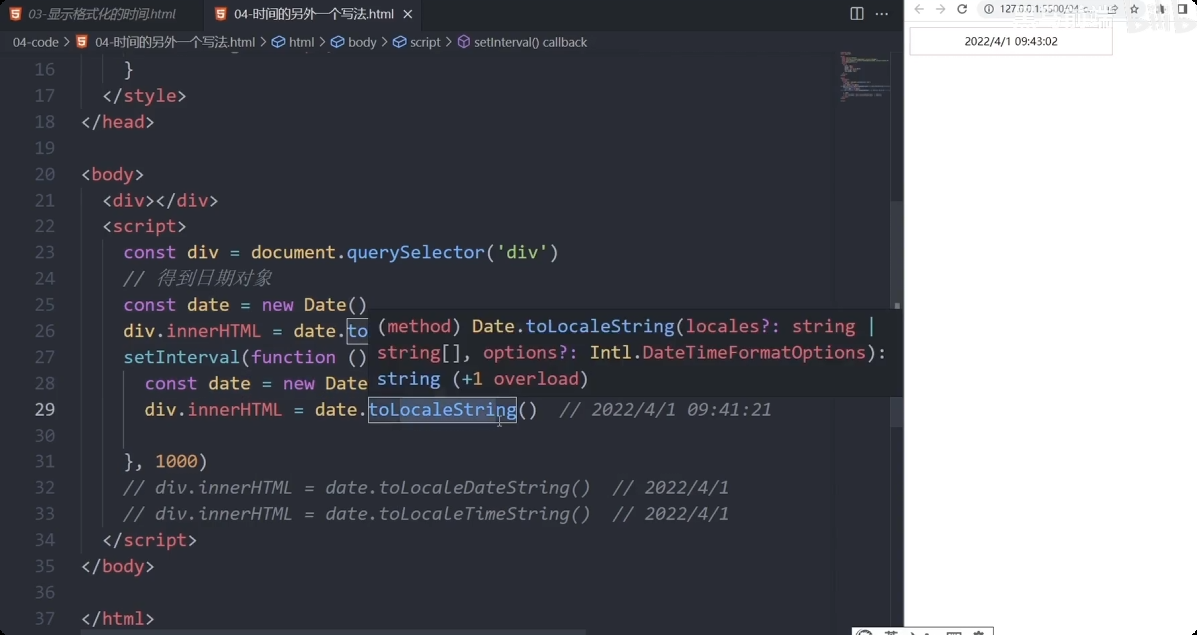1197x635 pixels.
Task: Focus the browser address bar
Action: tap(1050, 9)
